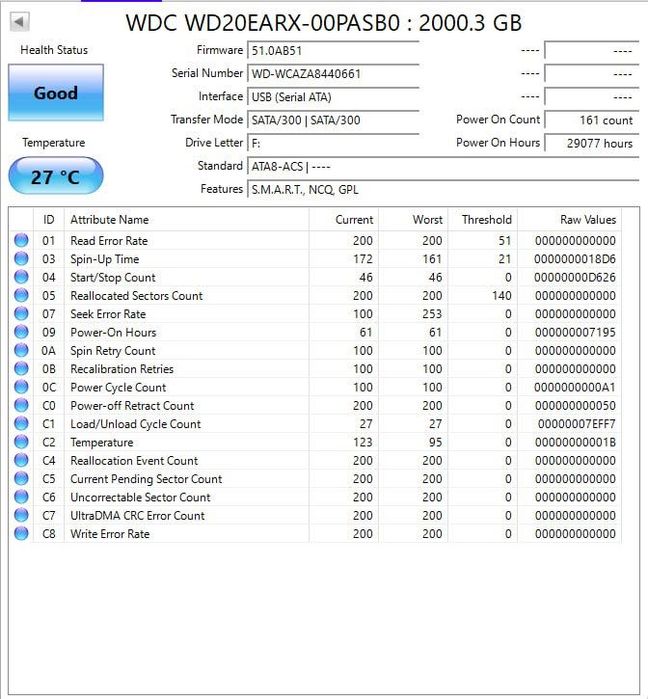Click the status orb for Write Error Rate
Viewport: 648px width, 699px height.
click(x=21, y=533)
